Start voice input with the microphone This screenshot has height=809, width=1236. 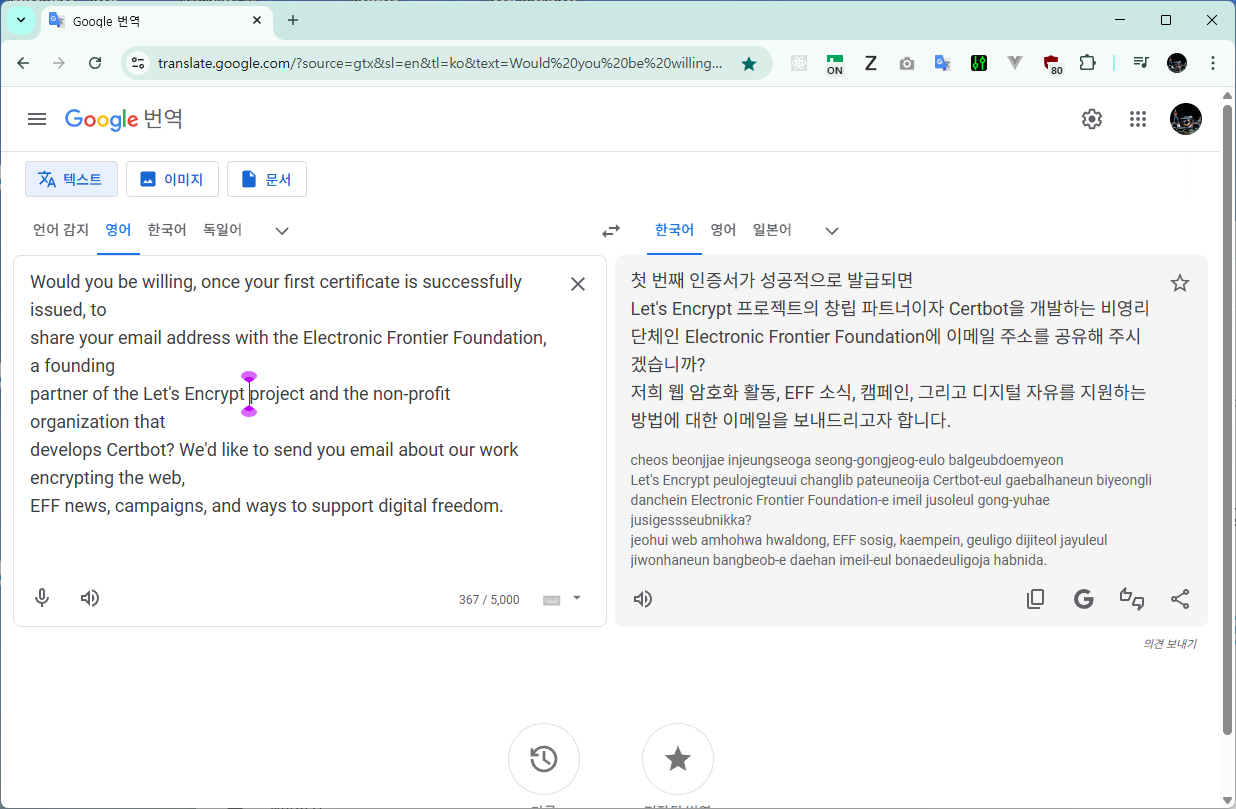click(x=42, y=598)
